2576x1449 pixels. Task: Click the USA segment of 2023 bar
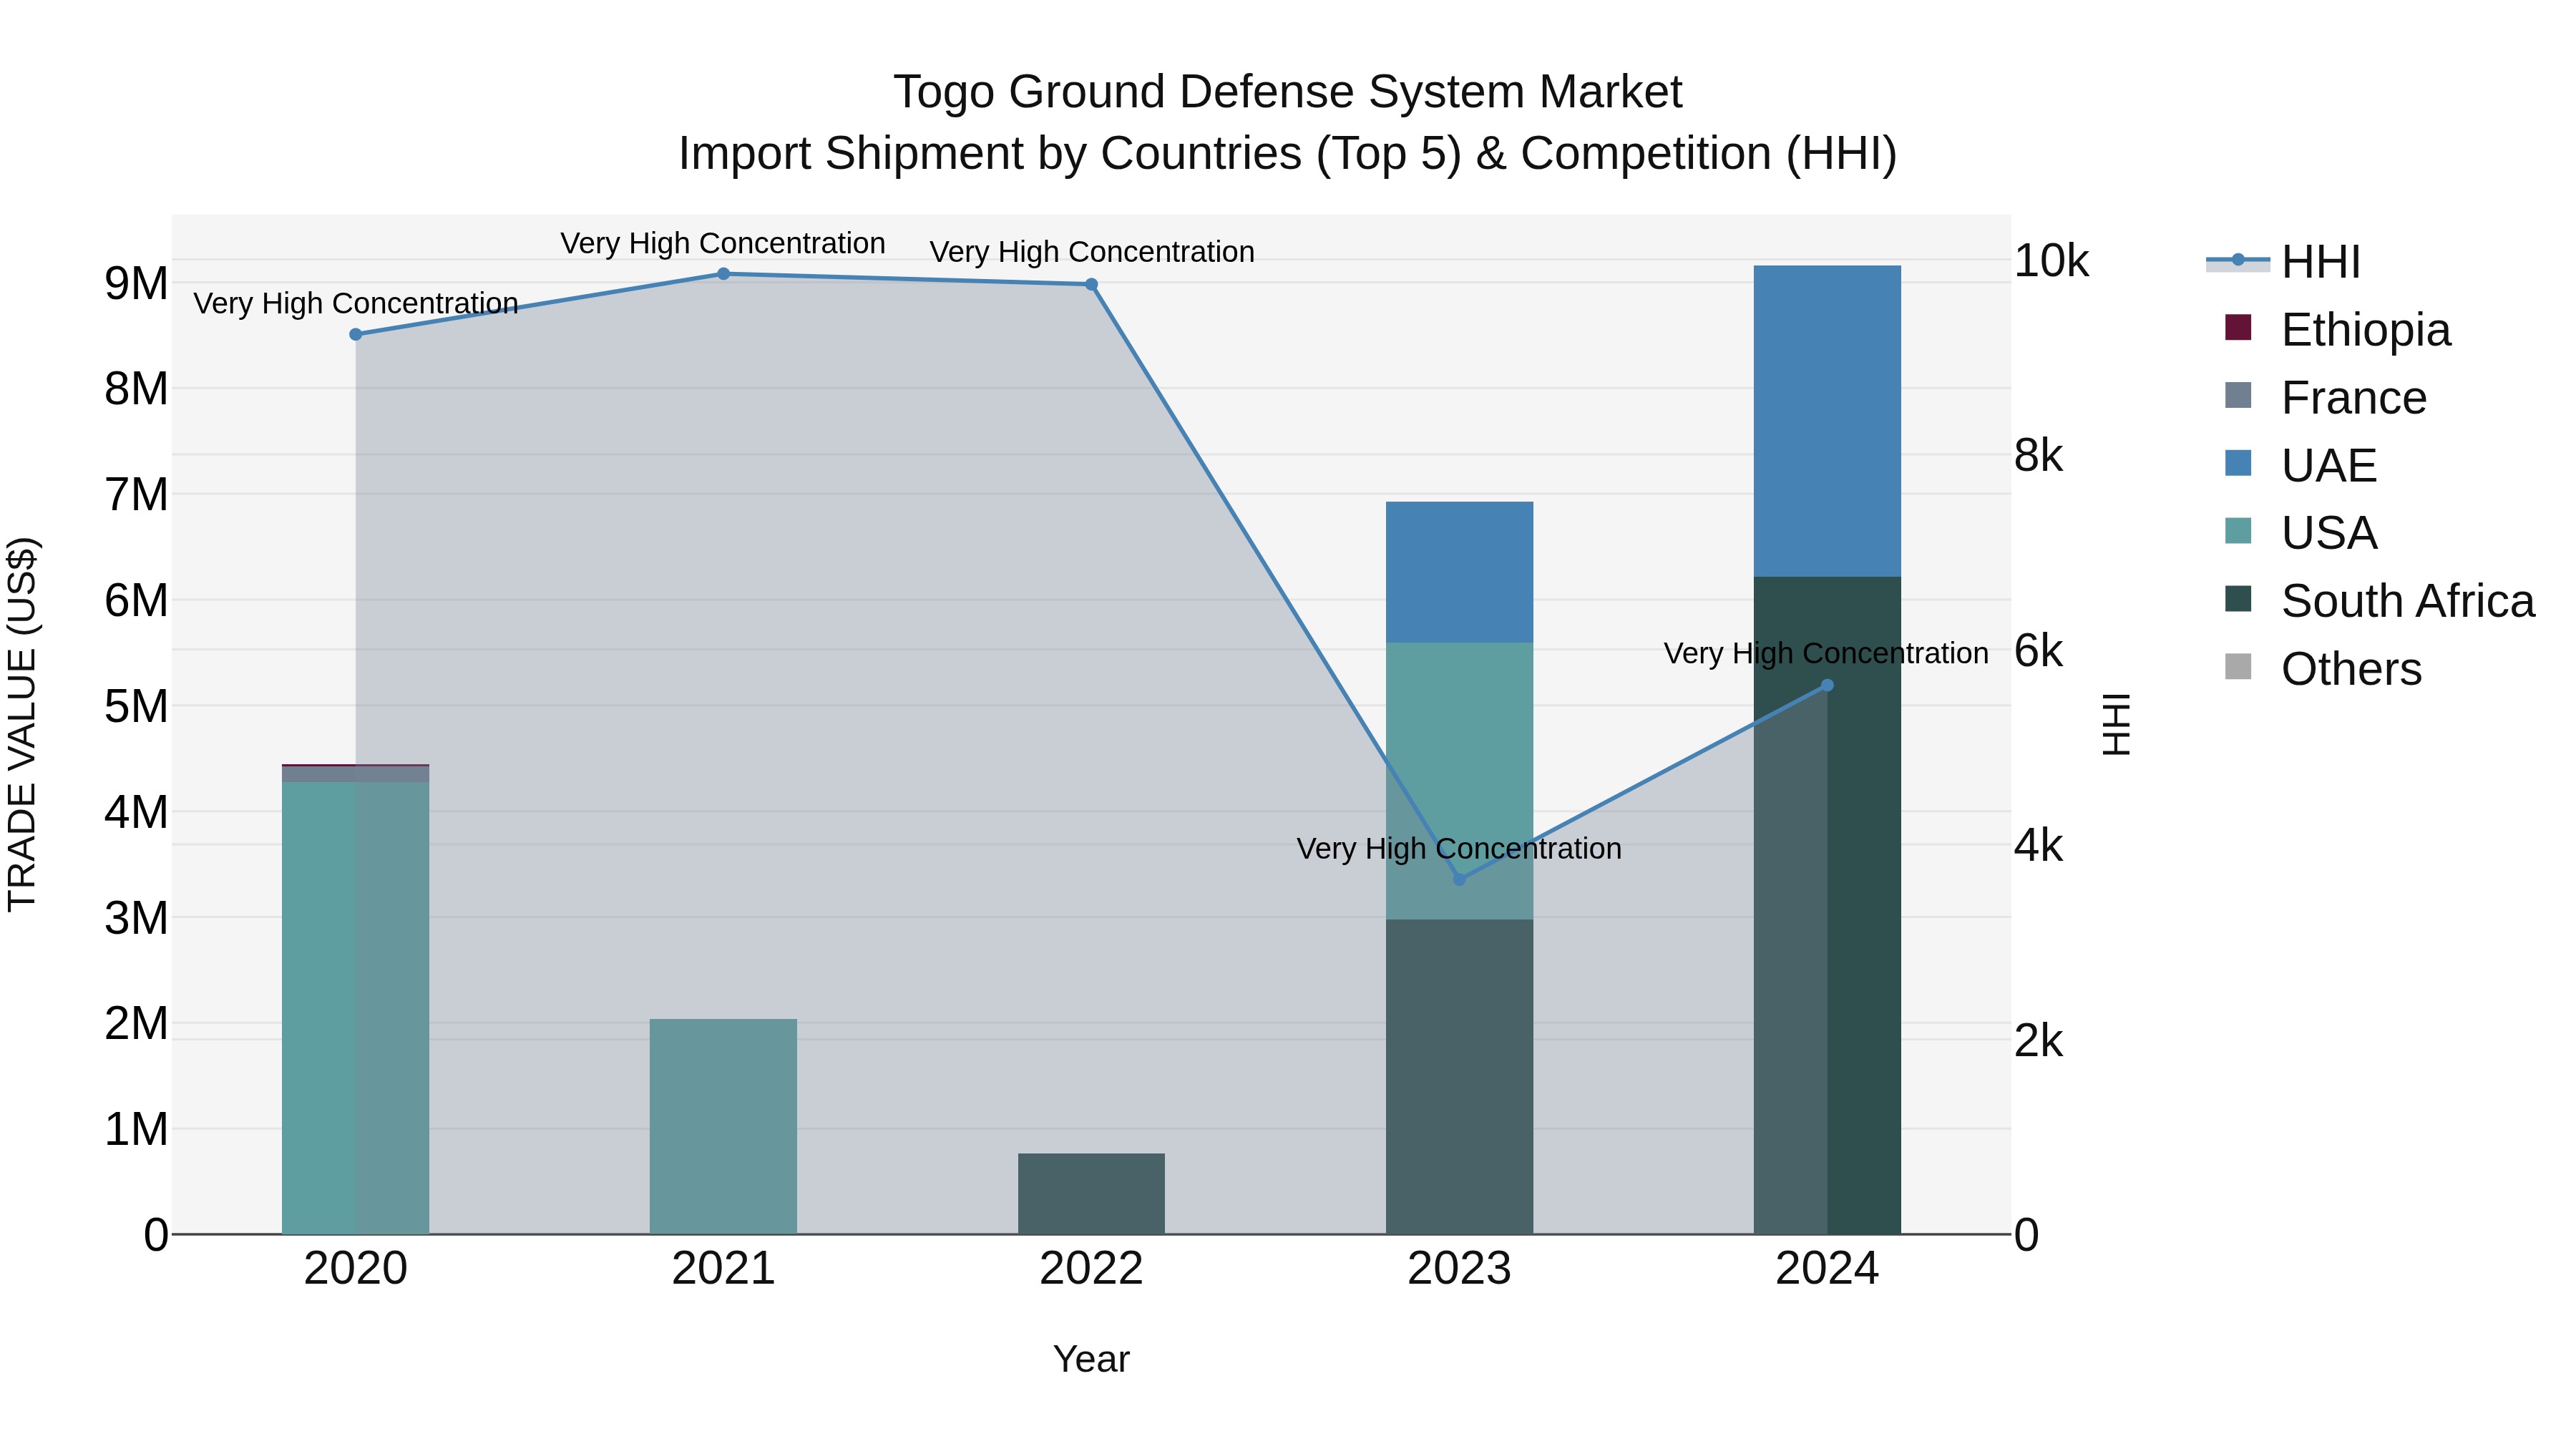pyautogui.click(x=1459, y=781)
